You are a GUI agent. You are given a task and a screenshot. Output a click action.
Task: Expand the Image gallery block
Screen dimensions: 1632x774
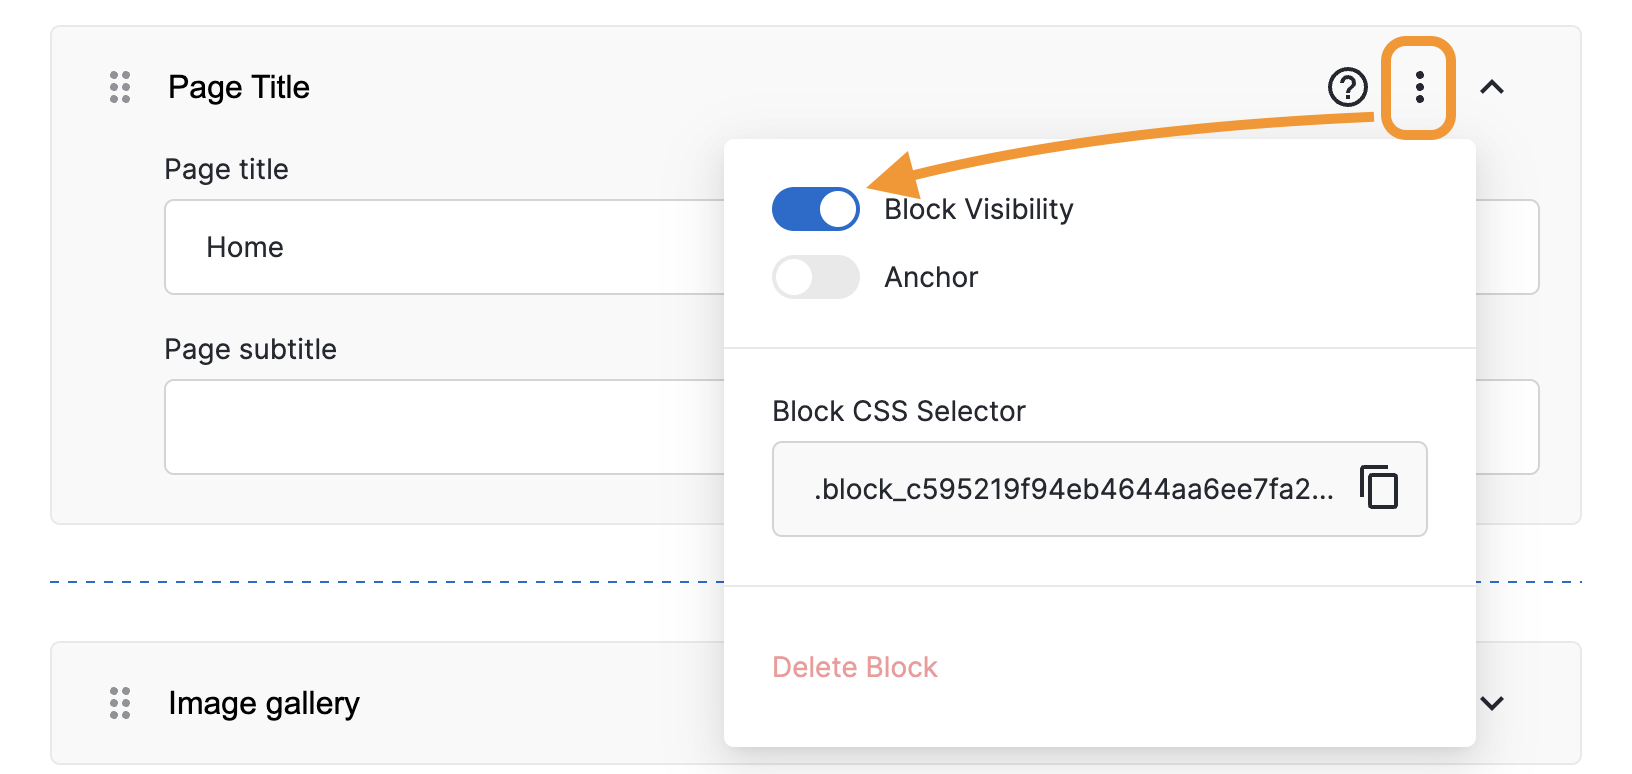coord(1491,703)
